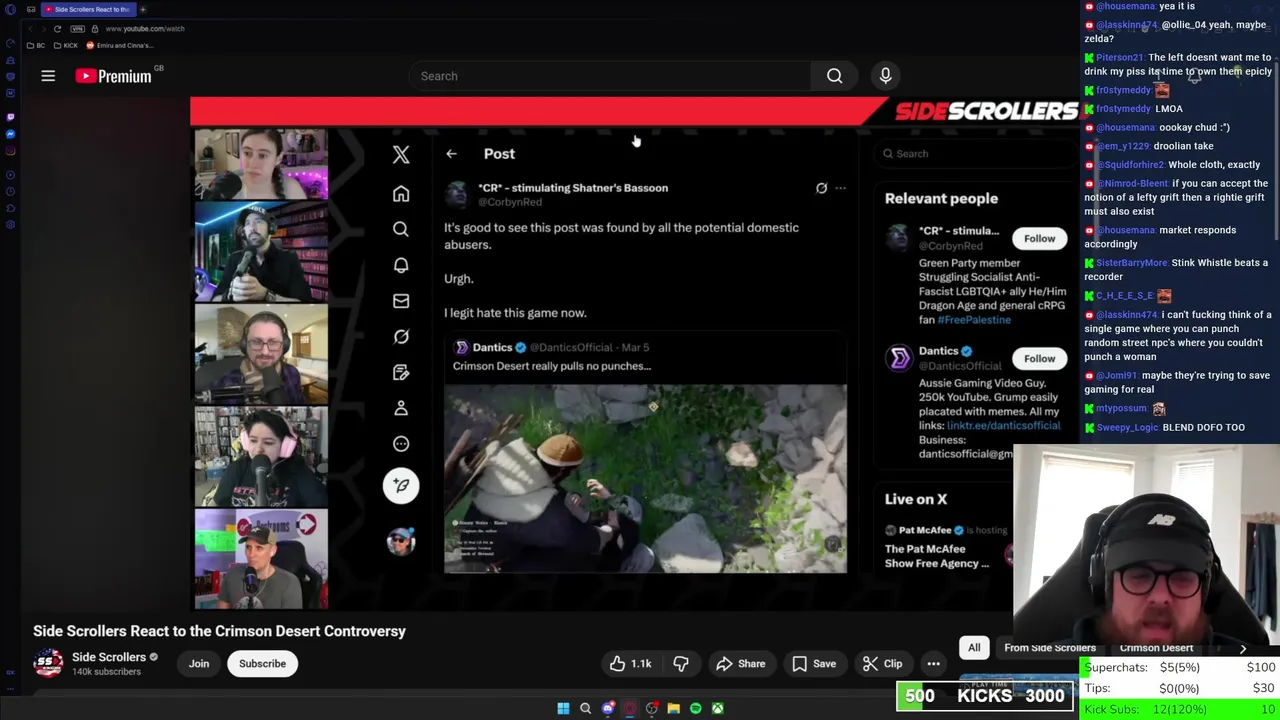Open Discord from the taskbar
1280x720 pixels.
coord(607,708)
